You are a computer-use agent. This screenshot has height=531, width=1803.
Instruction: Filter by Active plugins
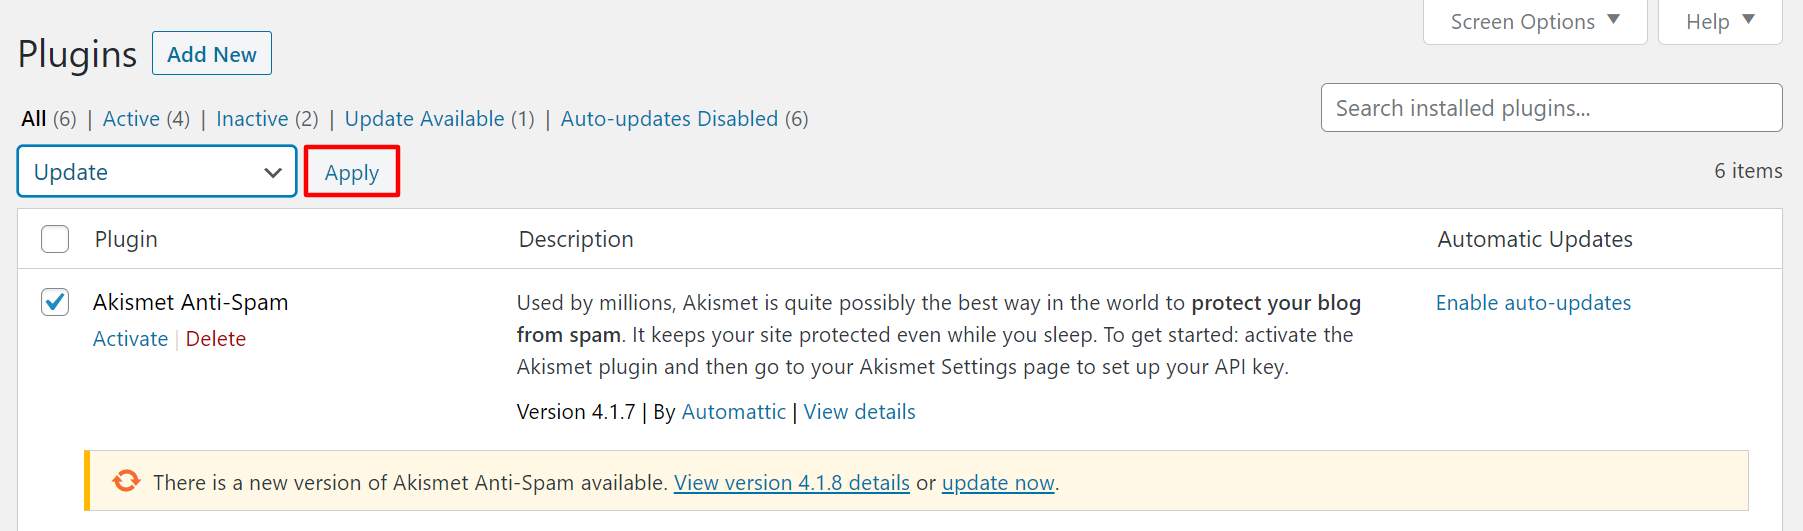click(131, 119)
